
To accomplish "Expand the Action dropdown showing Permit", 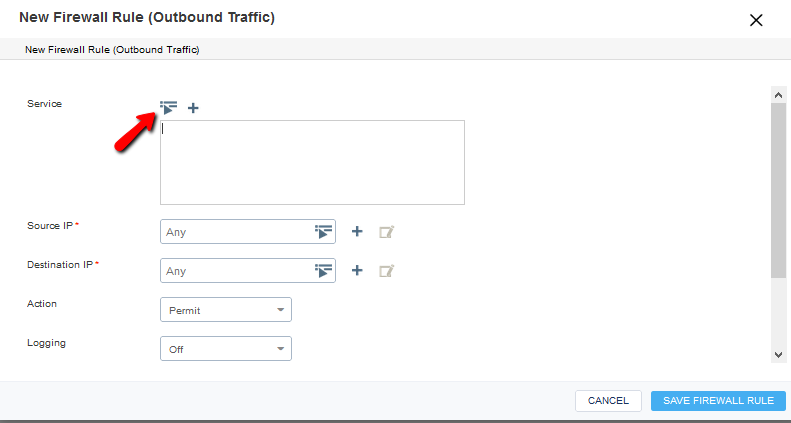I will coord(226,310).
